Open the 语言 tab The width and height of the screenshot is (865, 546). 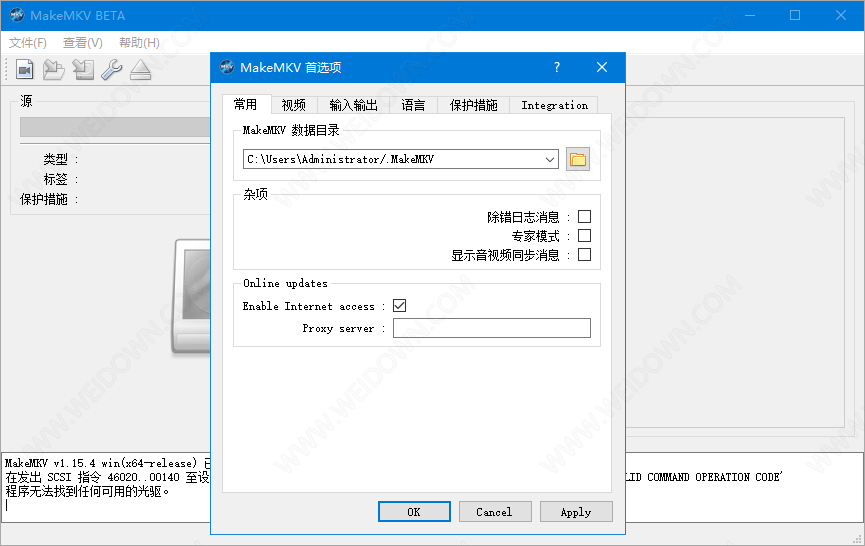point(413,105)
